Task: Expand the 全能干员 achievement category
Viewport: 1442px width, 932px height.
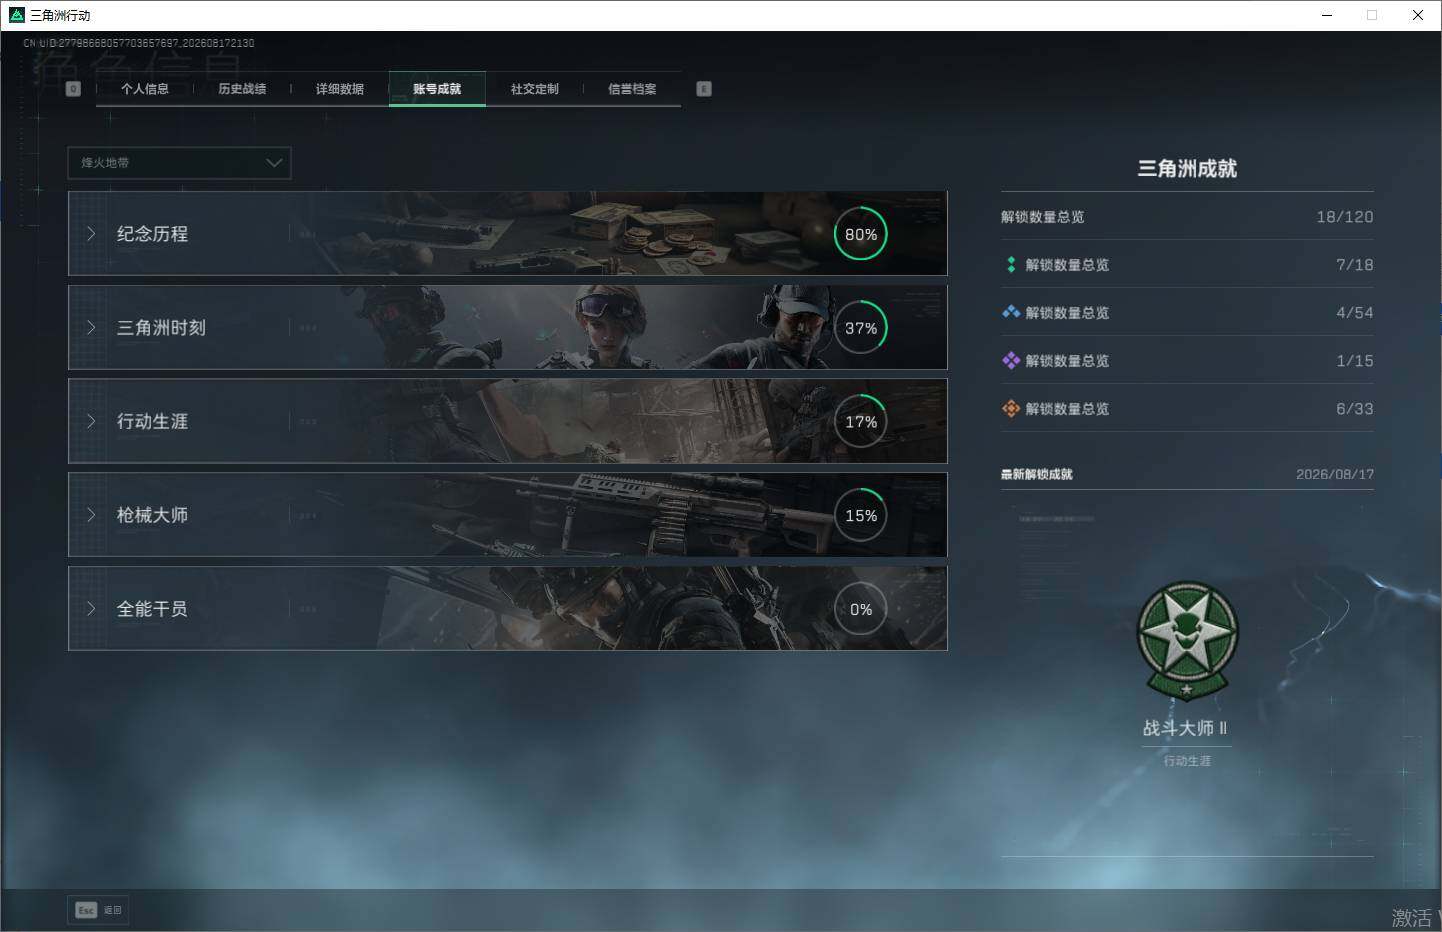Action: pyautogui.click(x=507, y=609)
